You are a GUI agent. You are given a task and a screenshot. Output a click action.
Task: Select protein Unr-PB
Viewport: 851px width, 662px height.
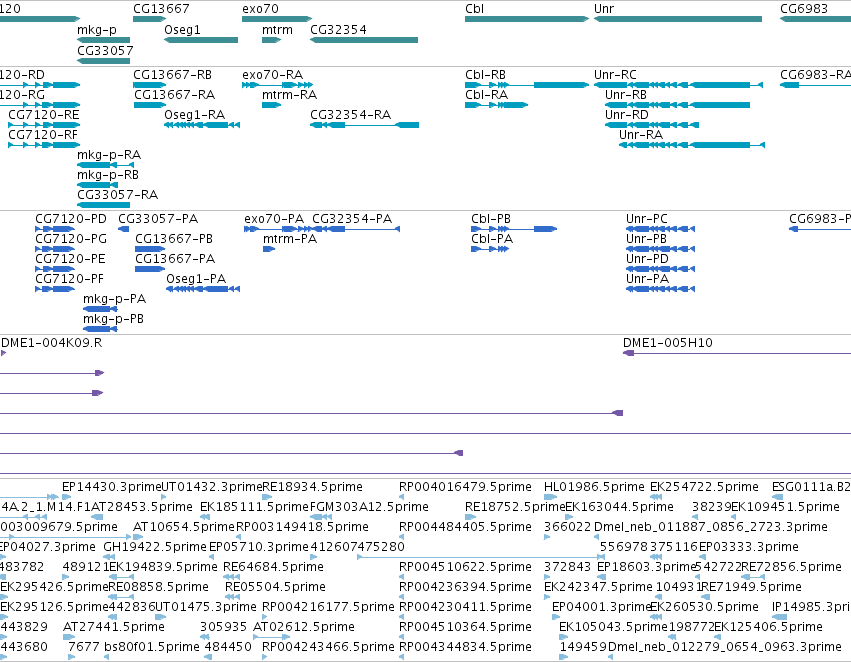(646, 239)
